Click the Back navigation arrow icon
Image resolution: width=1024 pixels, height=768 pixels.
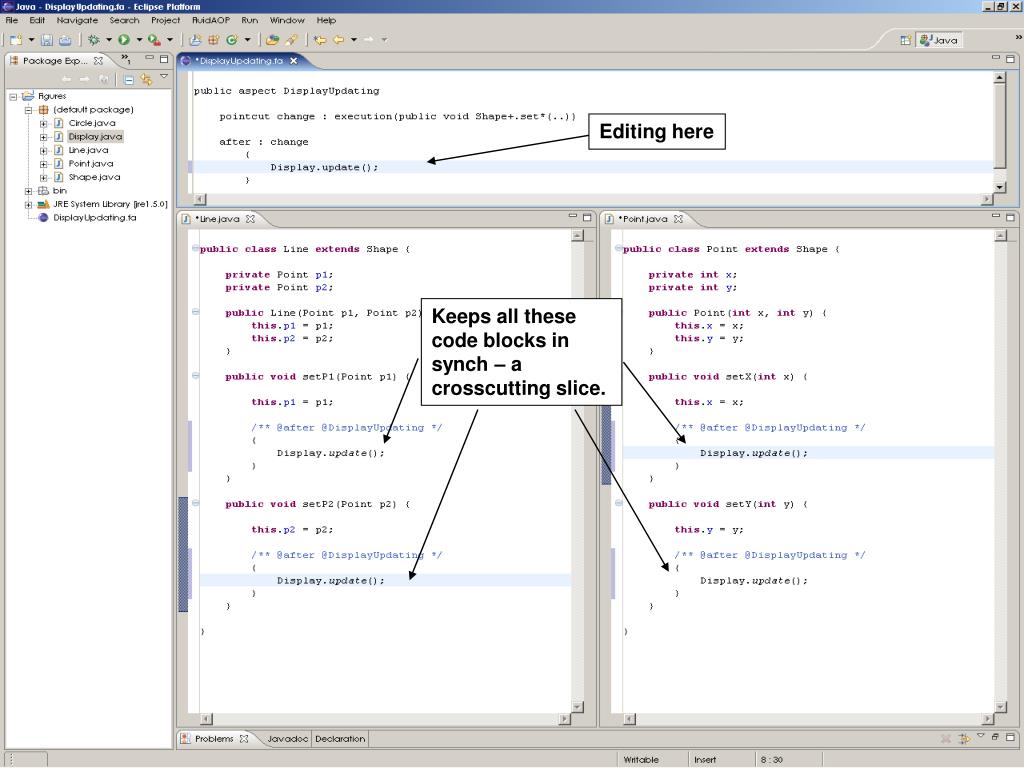(338, 40)
